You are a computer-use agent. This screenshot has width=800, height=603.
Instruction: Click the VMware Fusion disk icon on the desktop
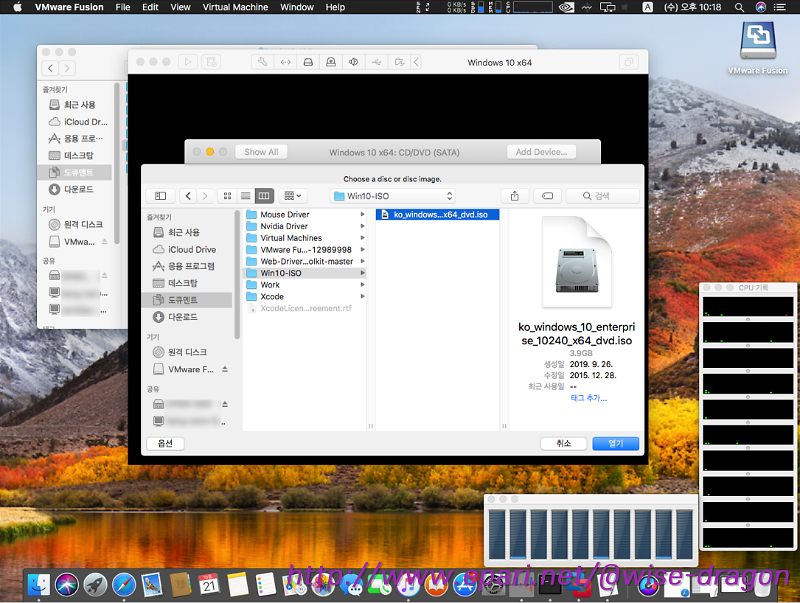click(758, 40)
